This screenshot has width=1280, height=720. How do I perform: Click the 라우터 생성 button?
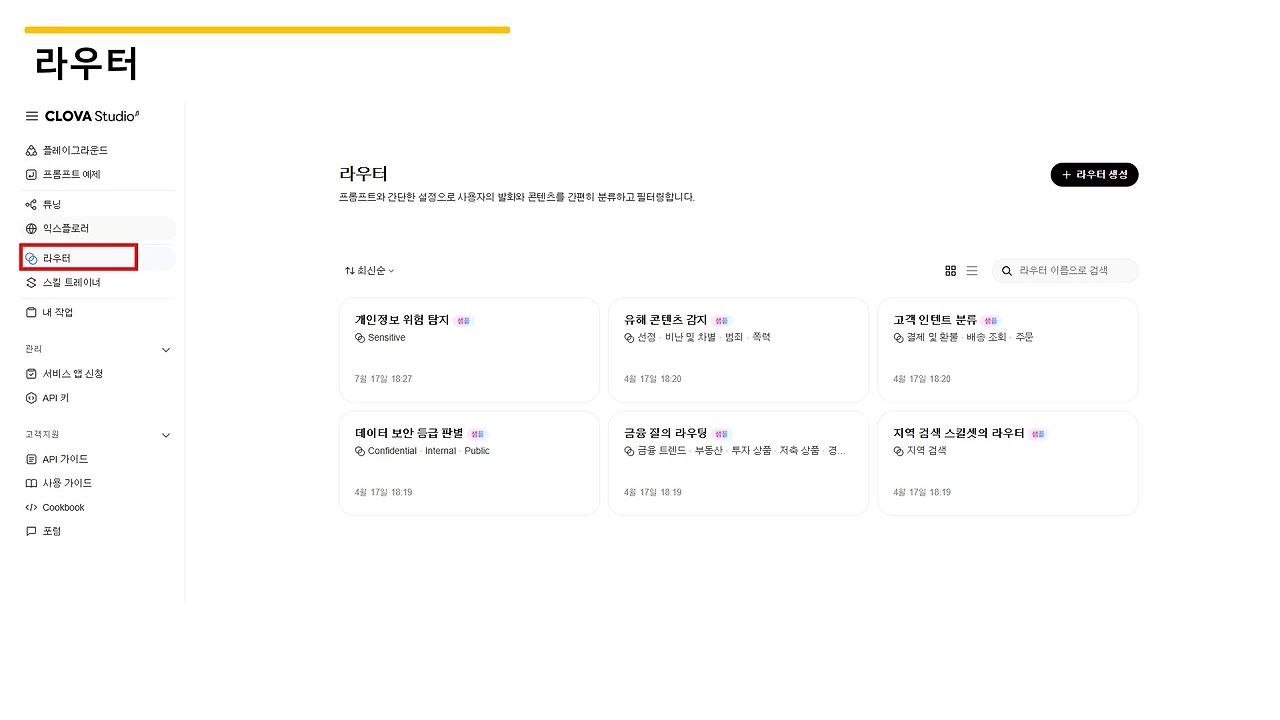point(1094,174)
